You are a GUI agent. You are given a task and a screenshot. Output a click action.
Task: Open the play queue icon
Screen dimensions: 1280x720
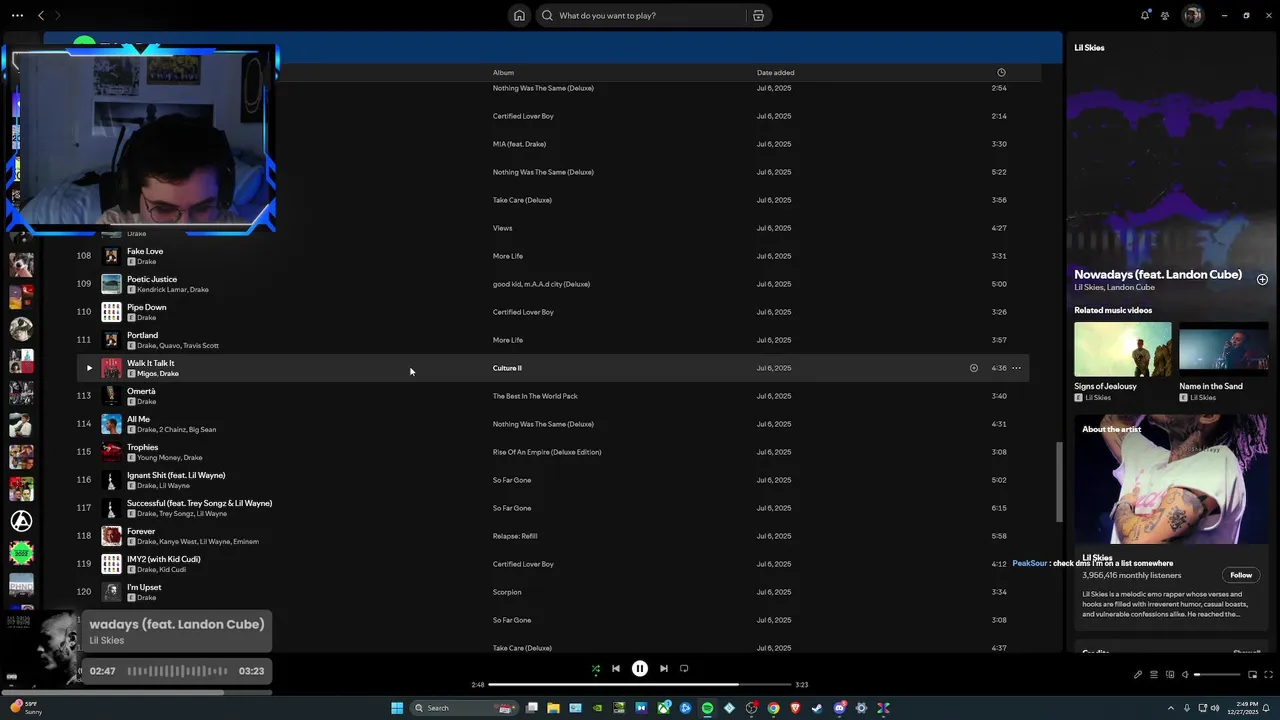(x=1154, y=675)
